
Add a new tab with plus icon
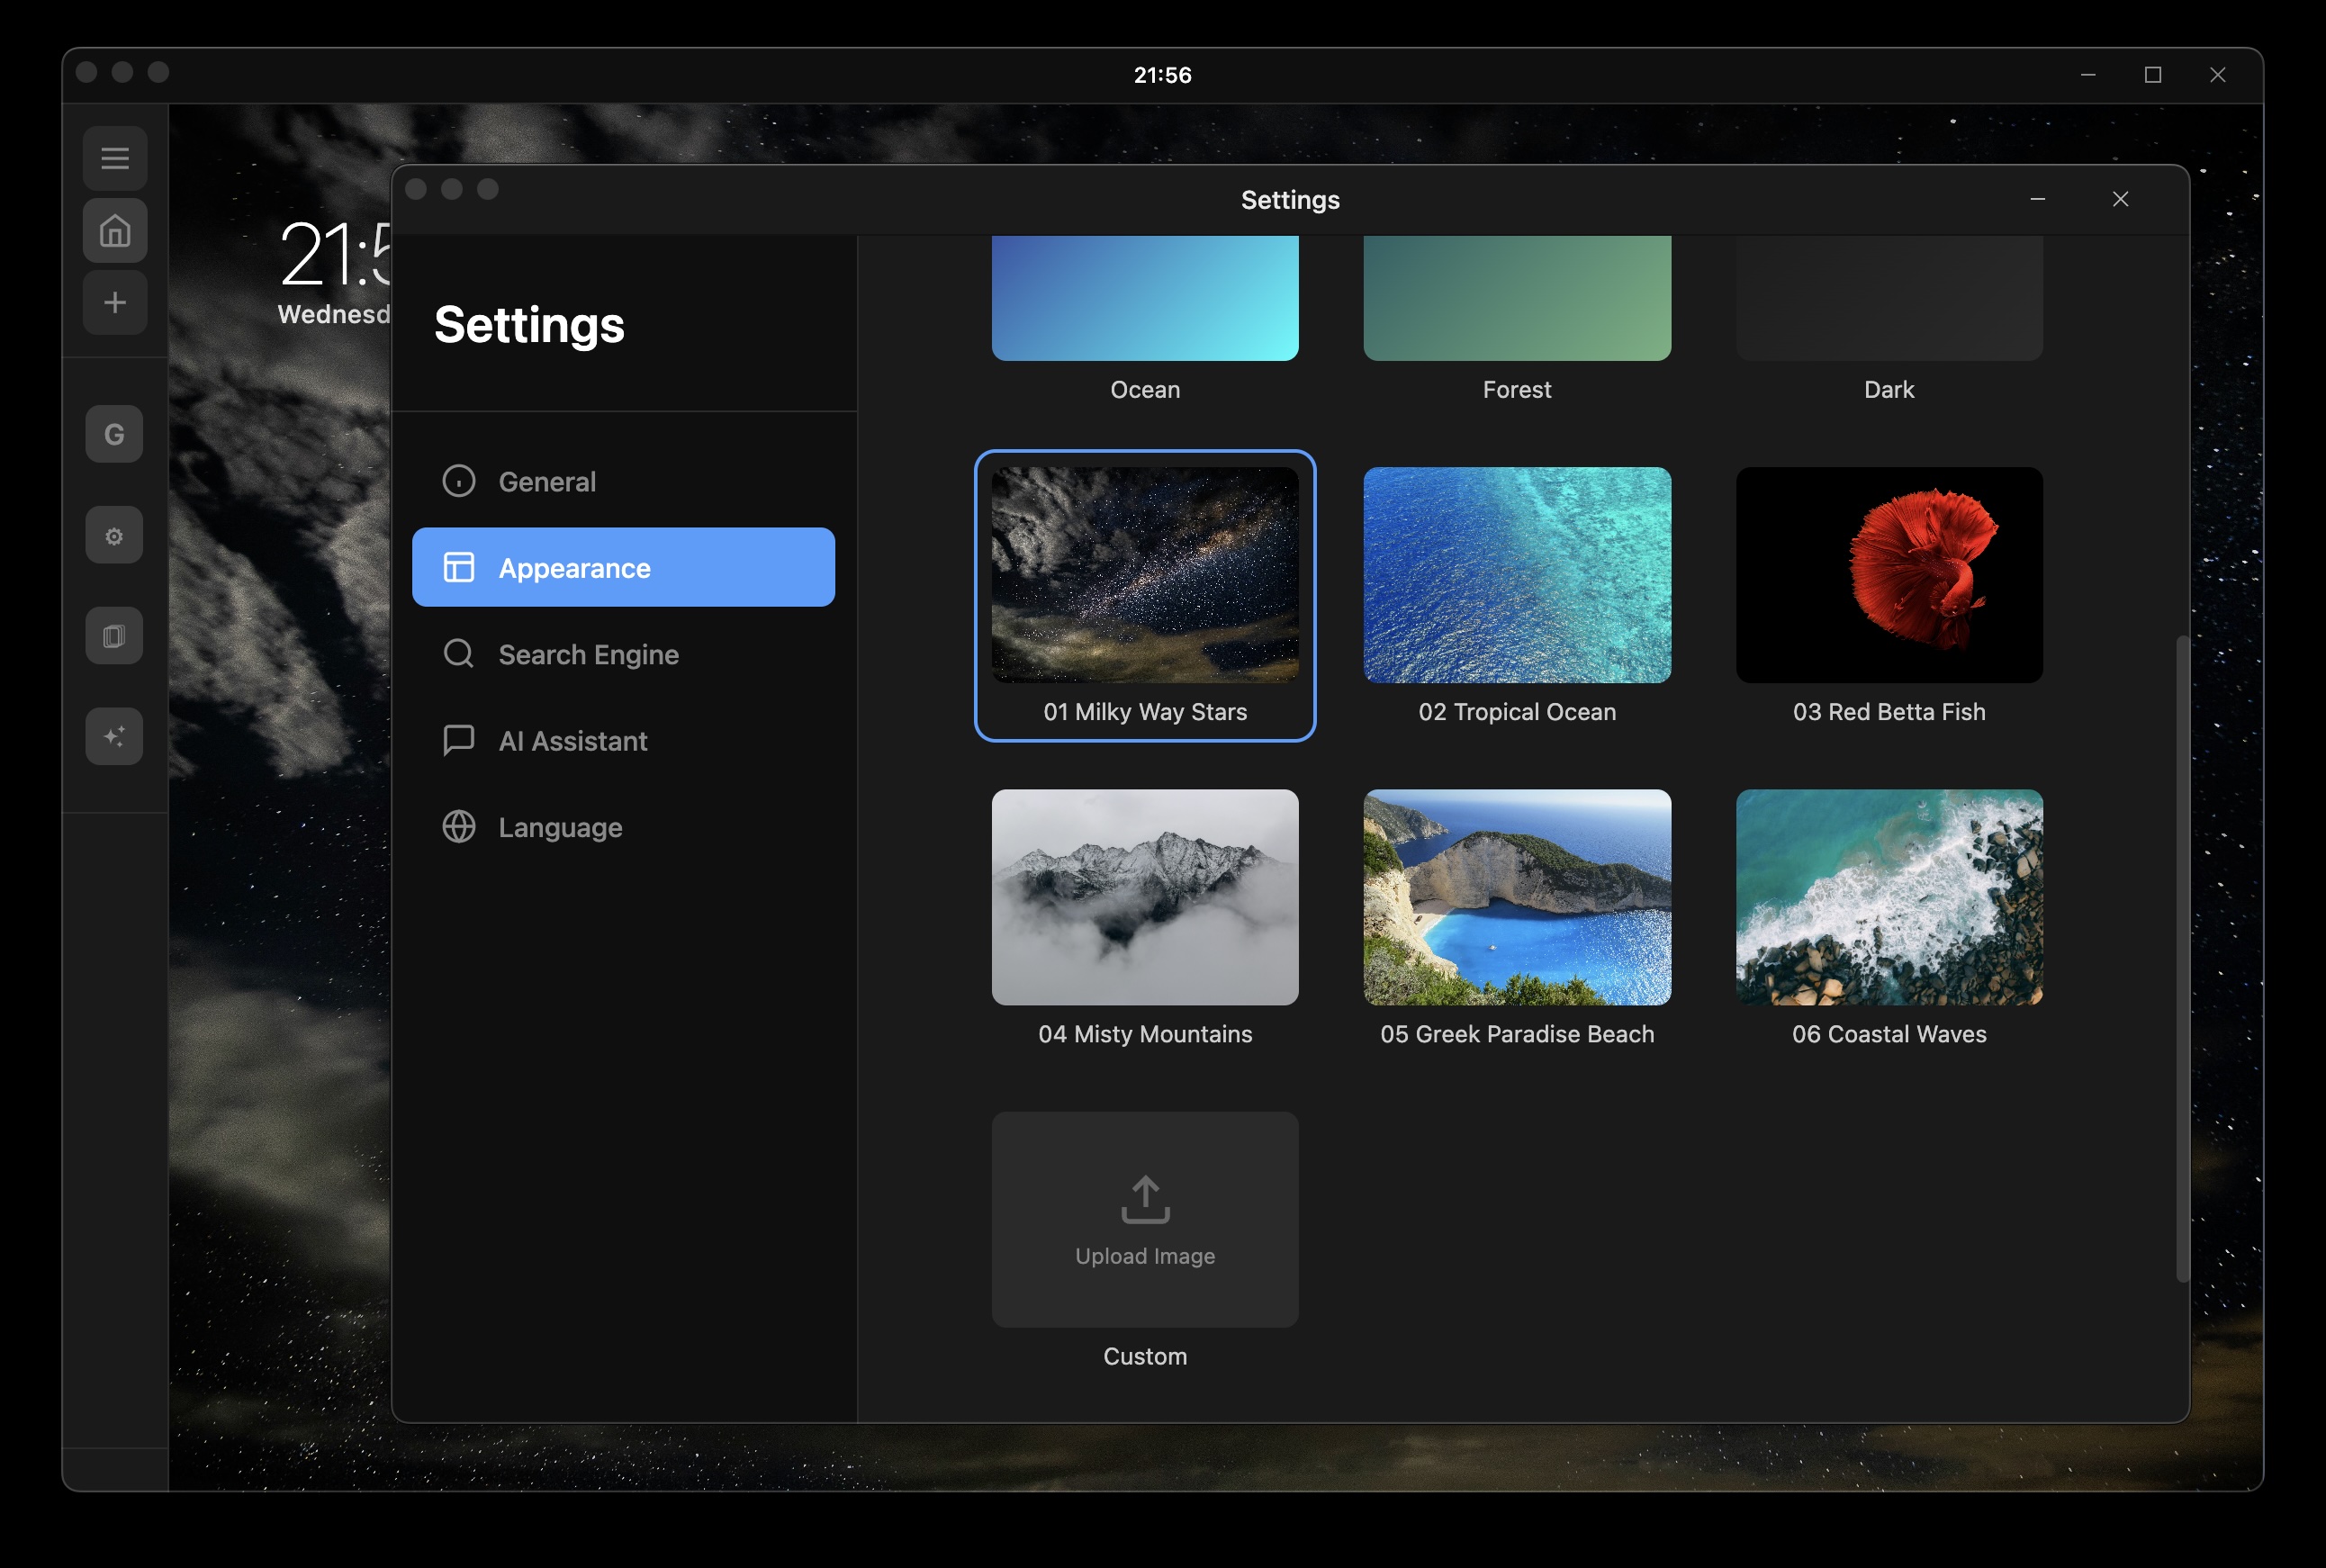tap(115, 303)
